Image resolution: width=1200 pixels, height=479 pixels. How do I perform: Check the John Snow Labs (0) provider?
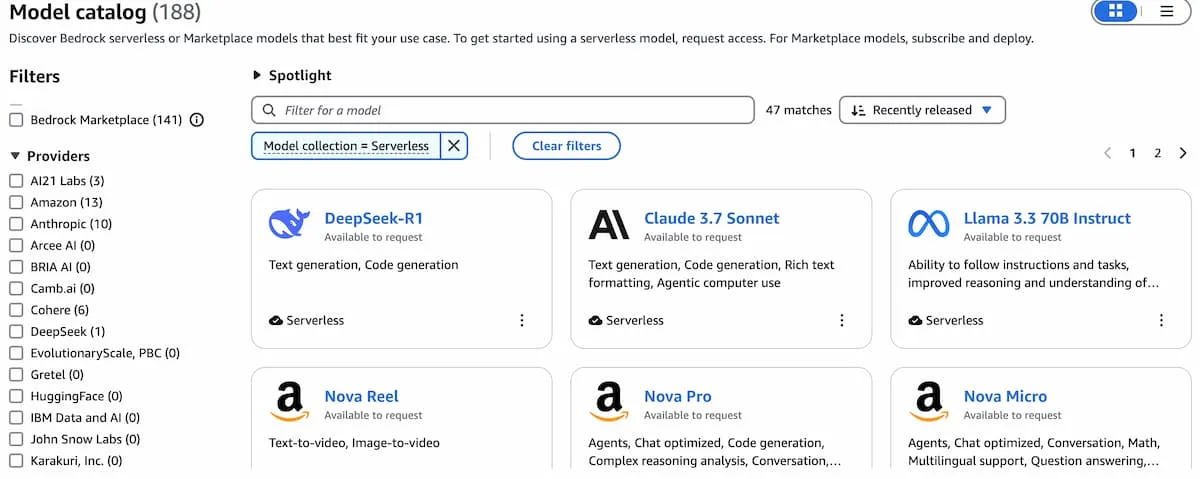tap(16, 439)
